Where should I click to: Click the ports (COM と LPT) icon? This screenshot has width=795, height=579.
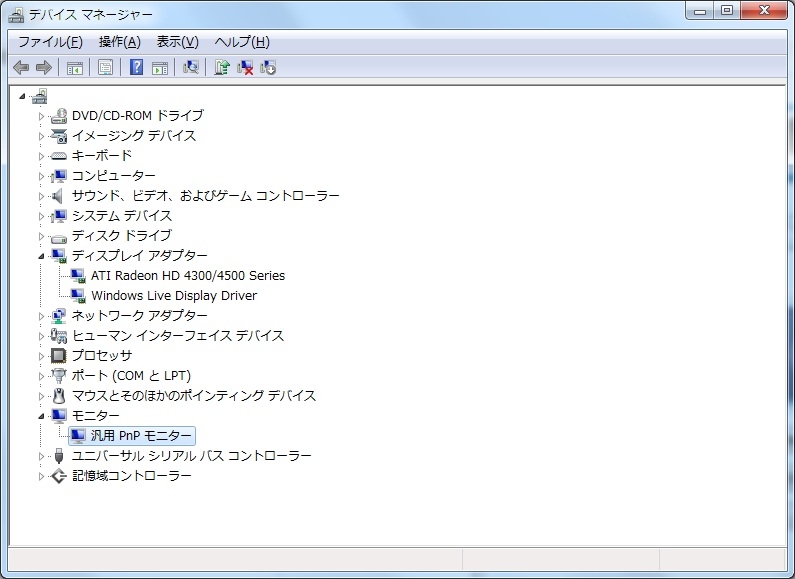point(59,376)
